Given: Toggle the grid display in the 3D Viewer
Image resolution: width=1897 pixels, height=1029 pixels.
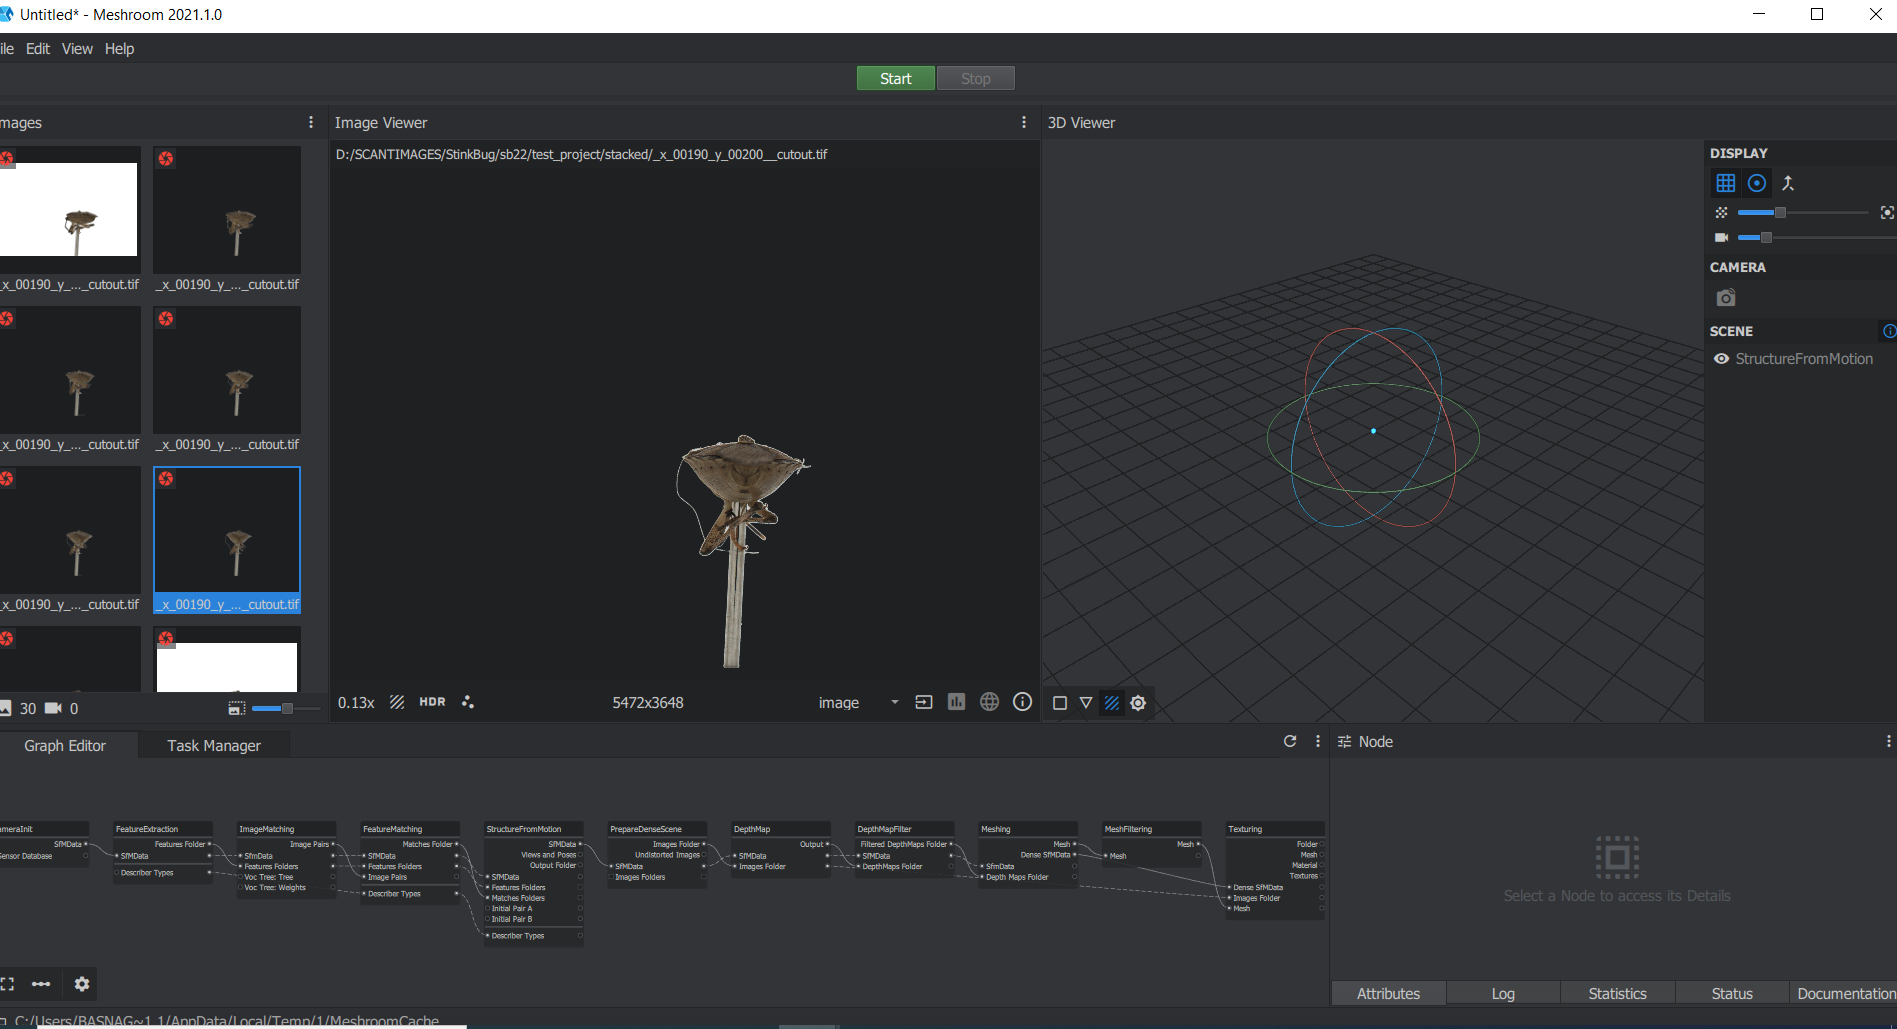Looking at the screenshot, I should click(x=1726, y=183).
